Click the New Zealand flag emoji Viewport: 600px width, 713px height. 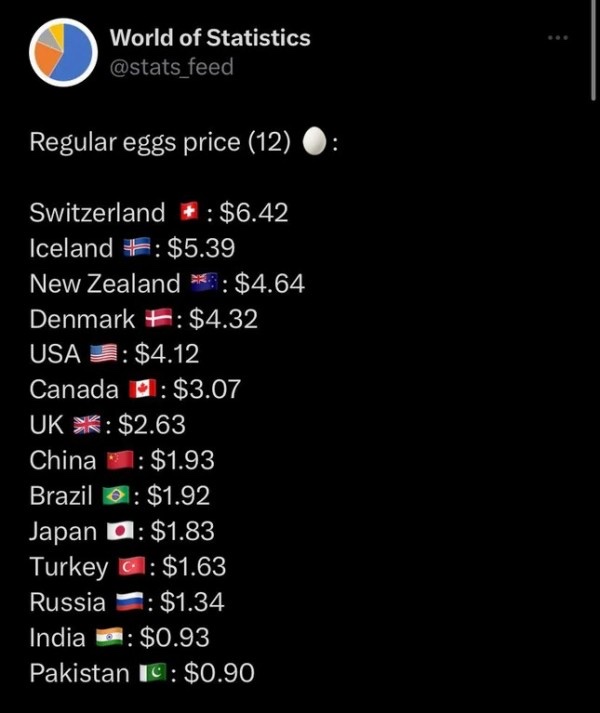[204, 283]
